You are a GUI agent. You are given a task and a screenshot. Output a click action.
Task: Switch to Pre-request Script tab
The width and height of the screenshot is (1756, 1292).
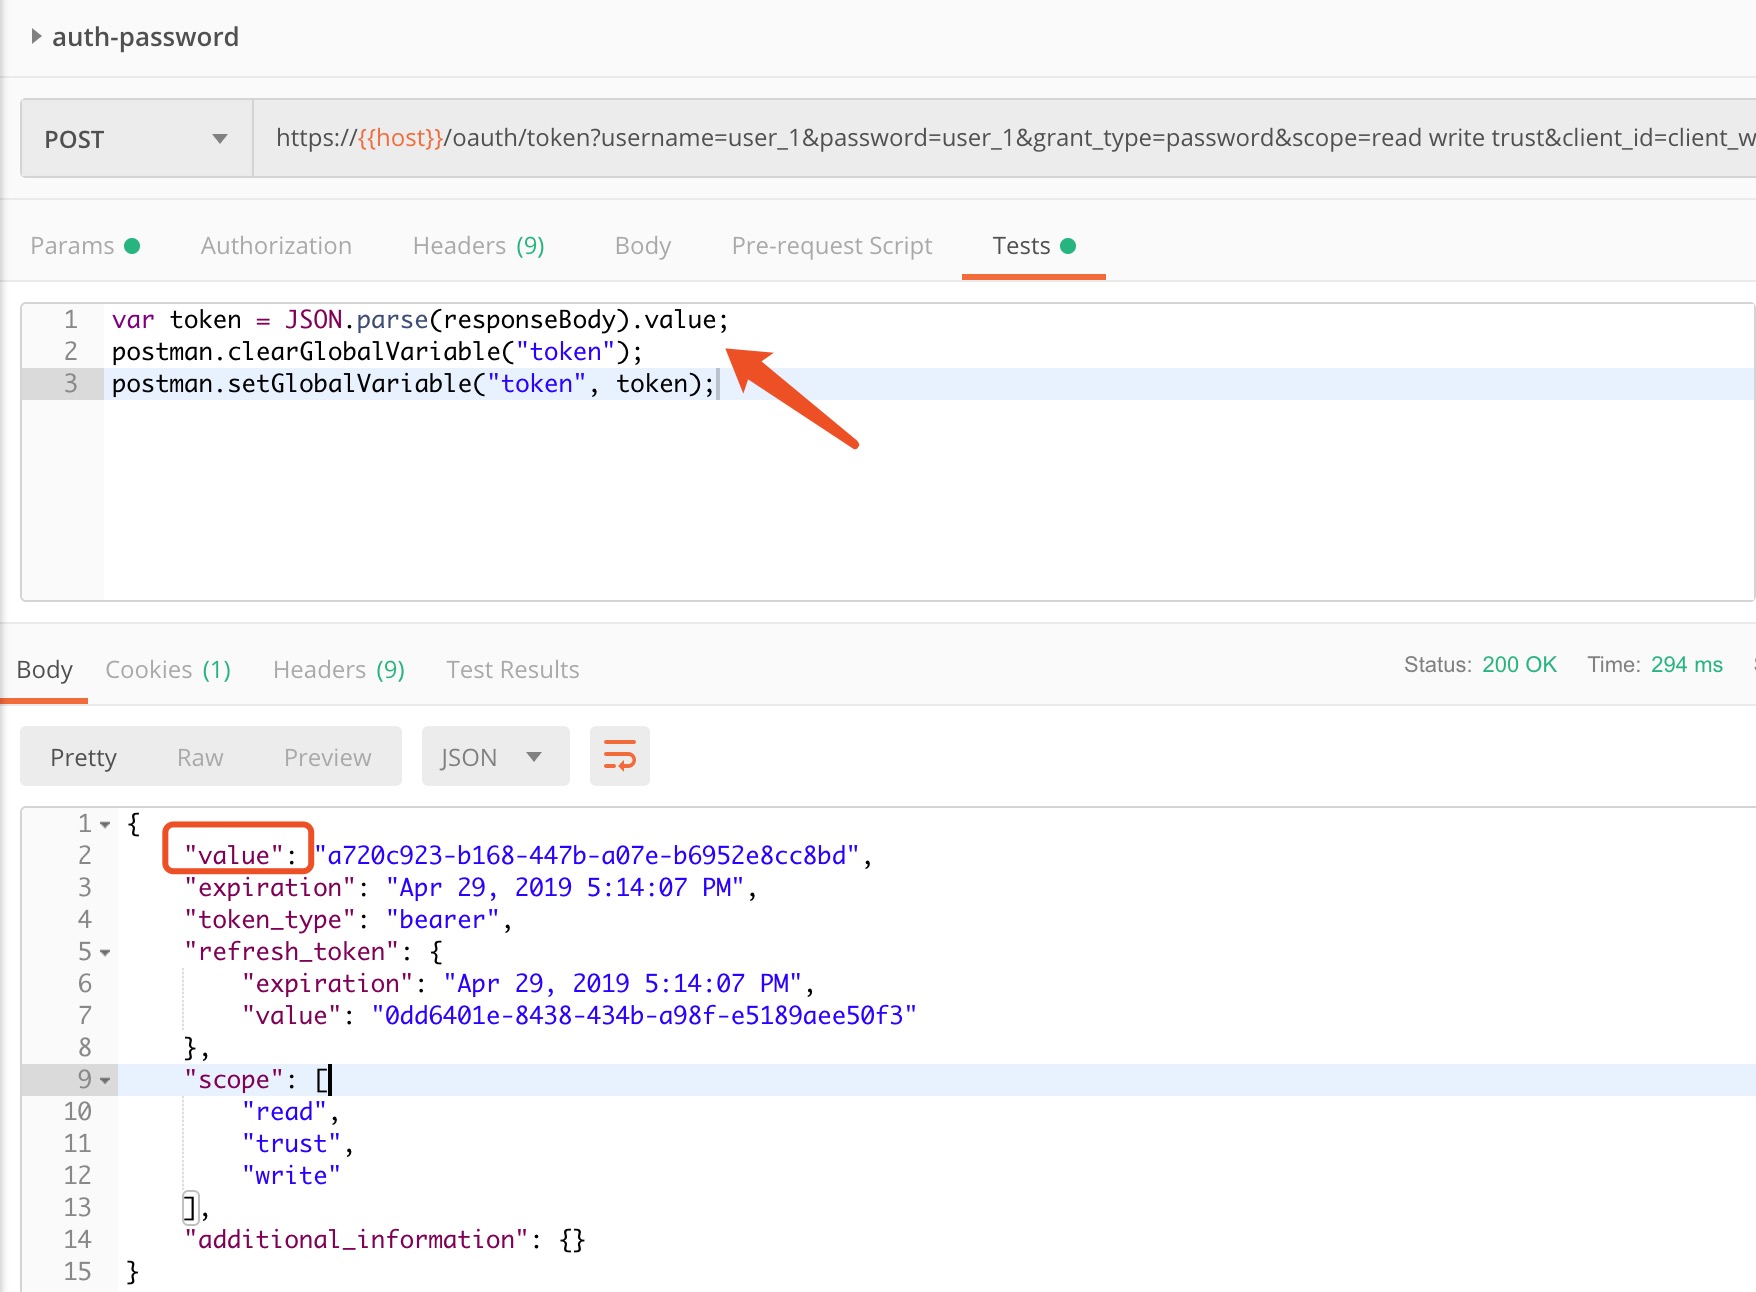pyautogui.click(x=832, y=246)
